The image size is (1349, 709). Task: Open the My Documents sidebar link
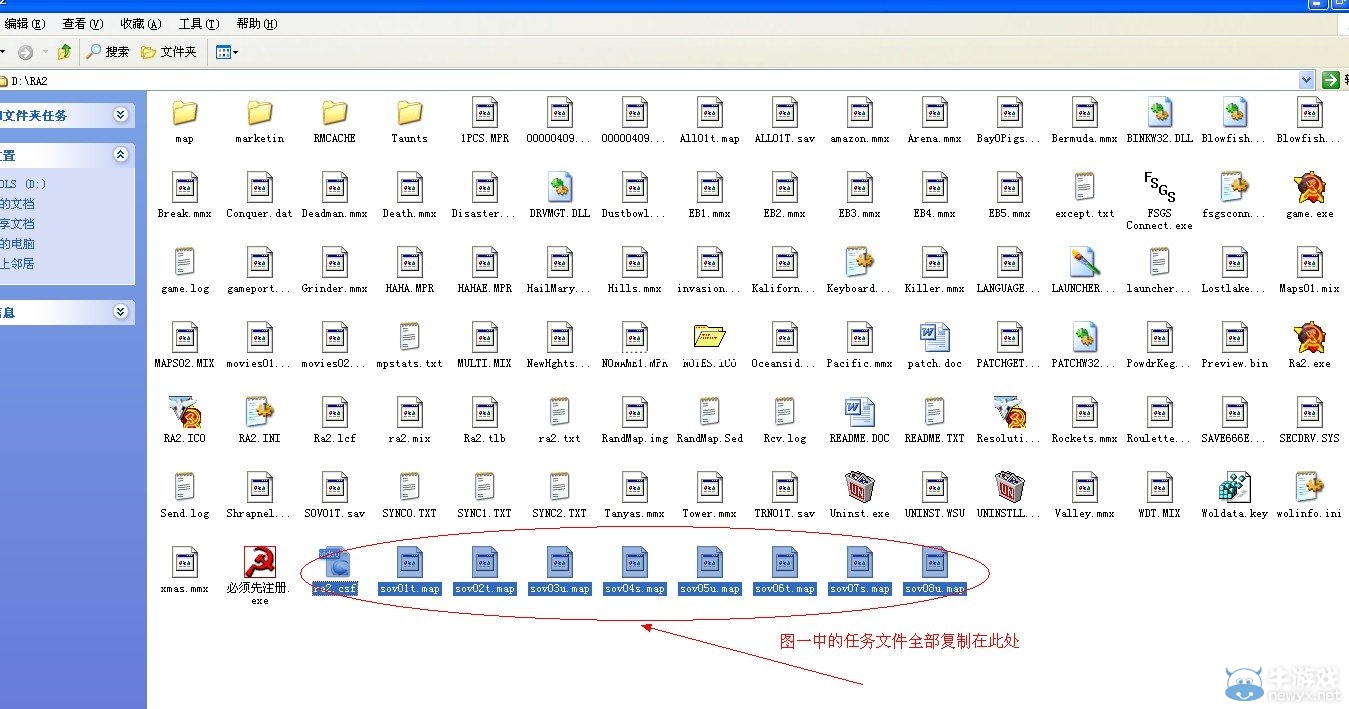(17, 204)
